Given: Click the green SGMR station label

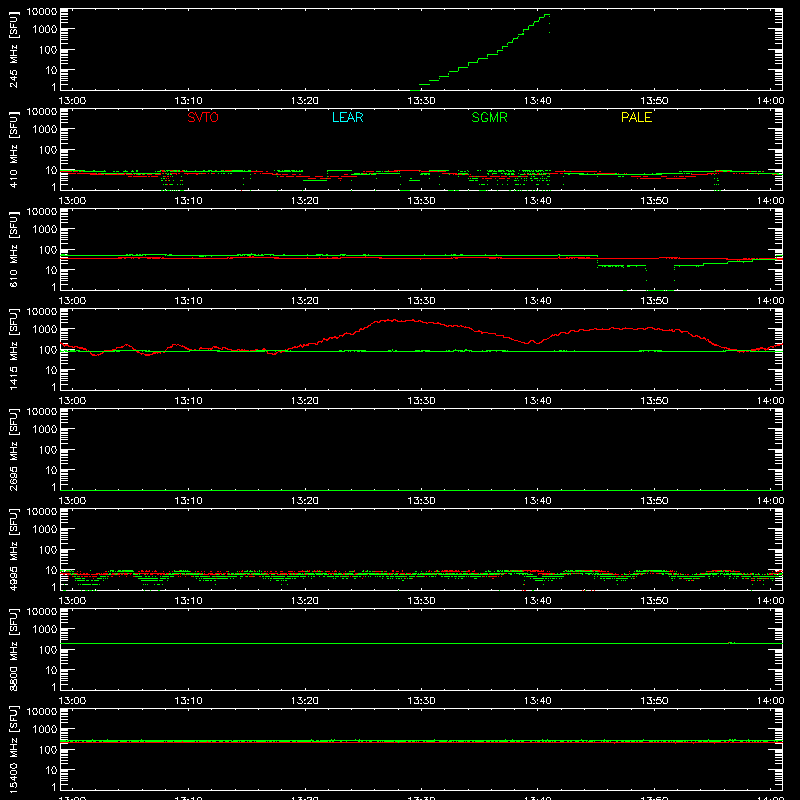Looking at the screenshot, I should (x=489, y=117).
